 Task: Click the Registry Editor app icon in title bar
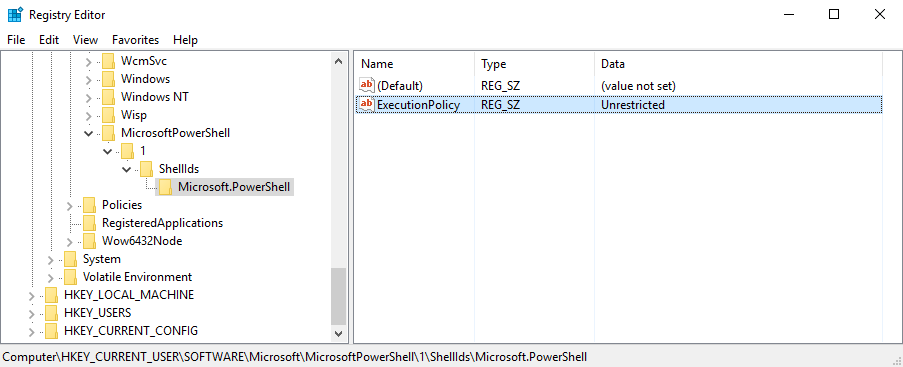pyautogui.click(x=14, y=14)
